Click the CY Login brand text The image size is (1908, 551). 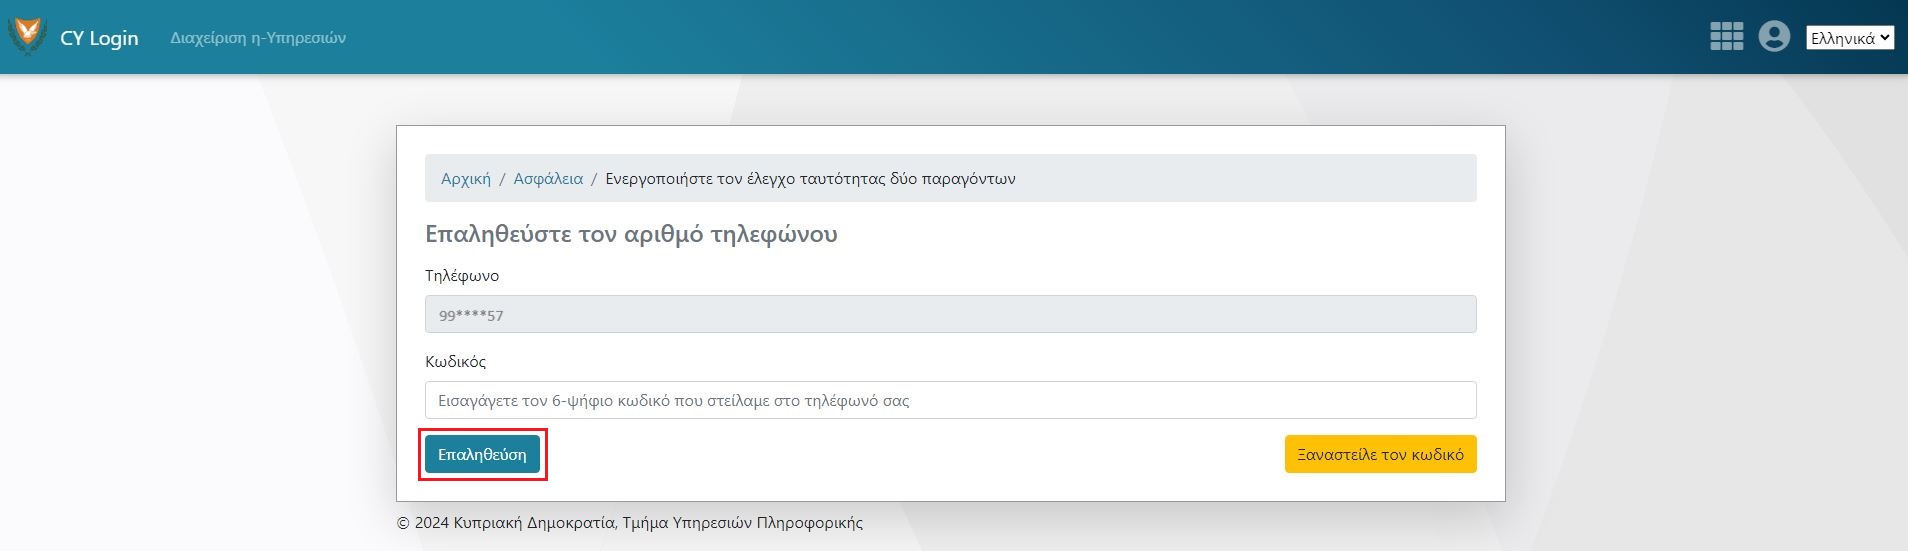99,38
